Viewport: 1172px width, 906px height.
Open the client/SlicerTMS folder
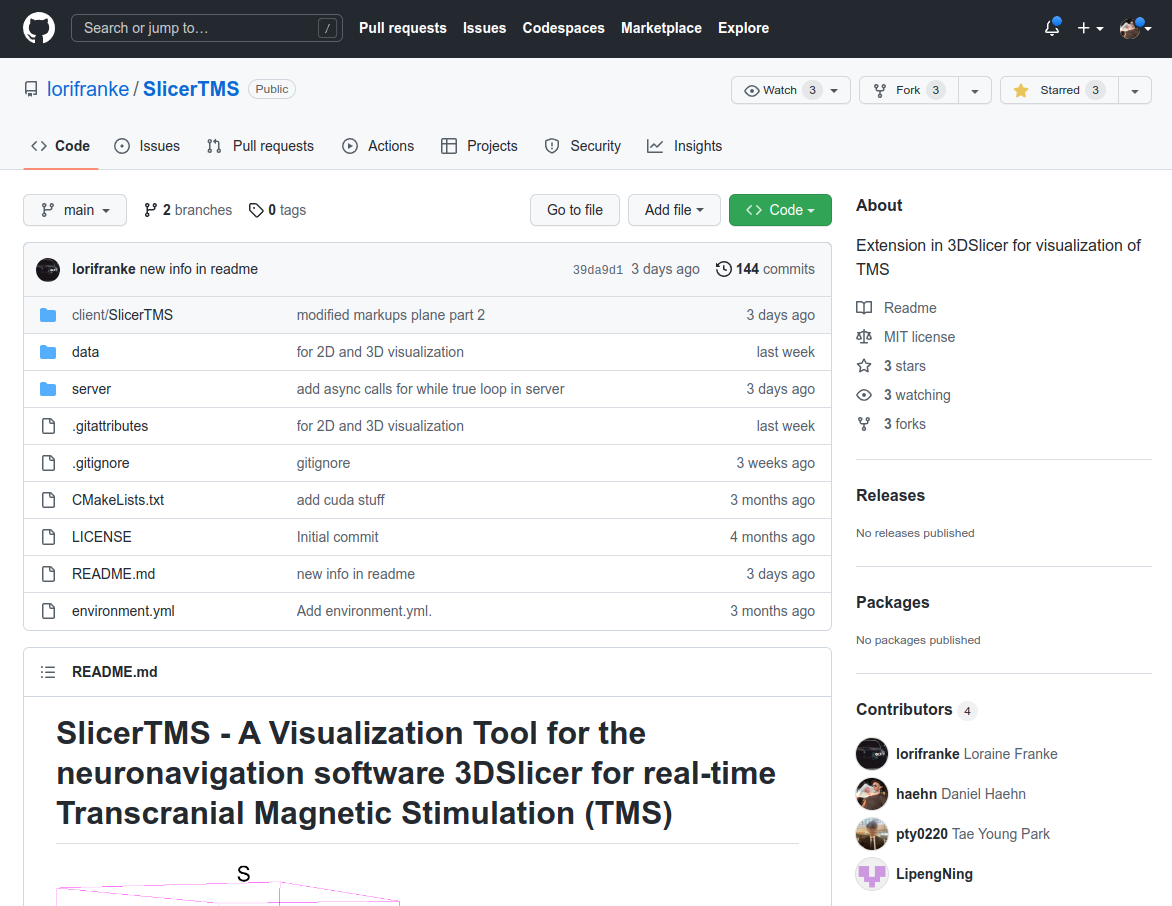122,315
